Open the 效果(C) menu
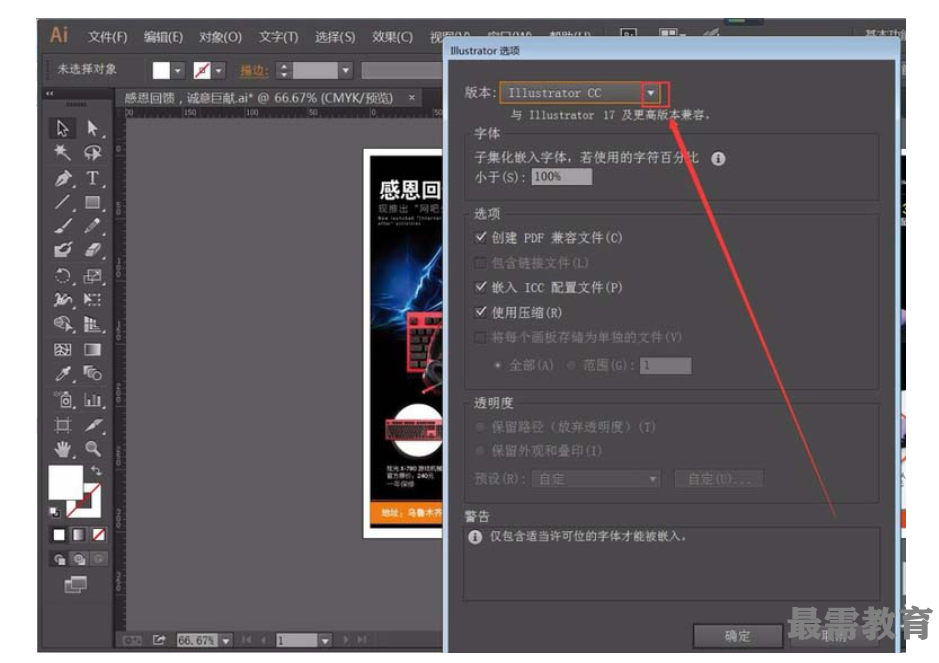This screenshot has width=939, height=663. pyautogui.click(x=392, y=37)
